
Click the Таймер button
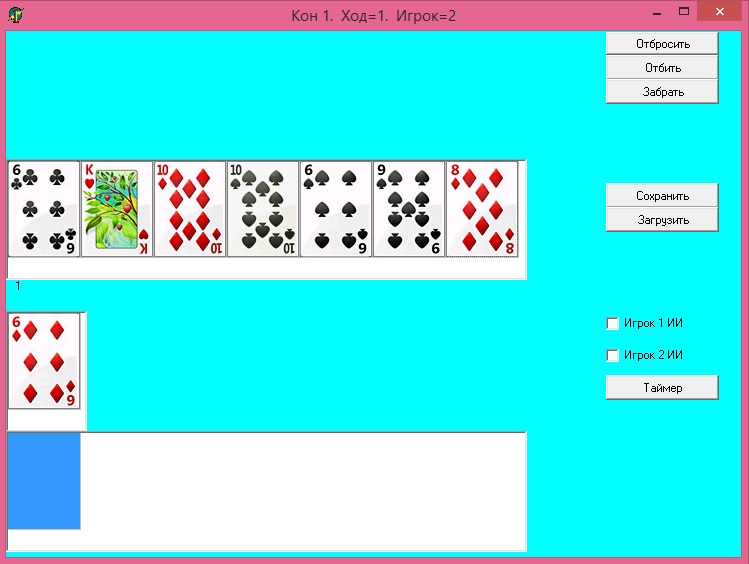point(662,387)
